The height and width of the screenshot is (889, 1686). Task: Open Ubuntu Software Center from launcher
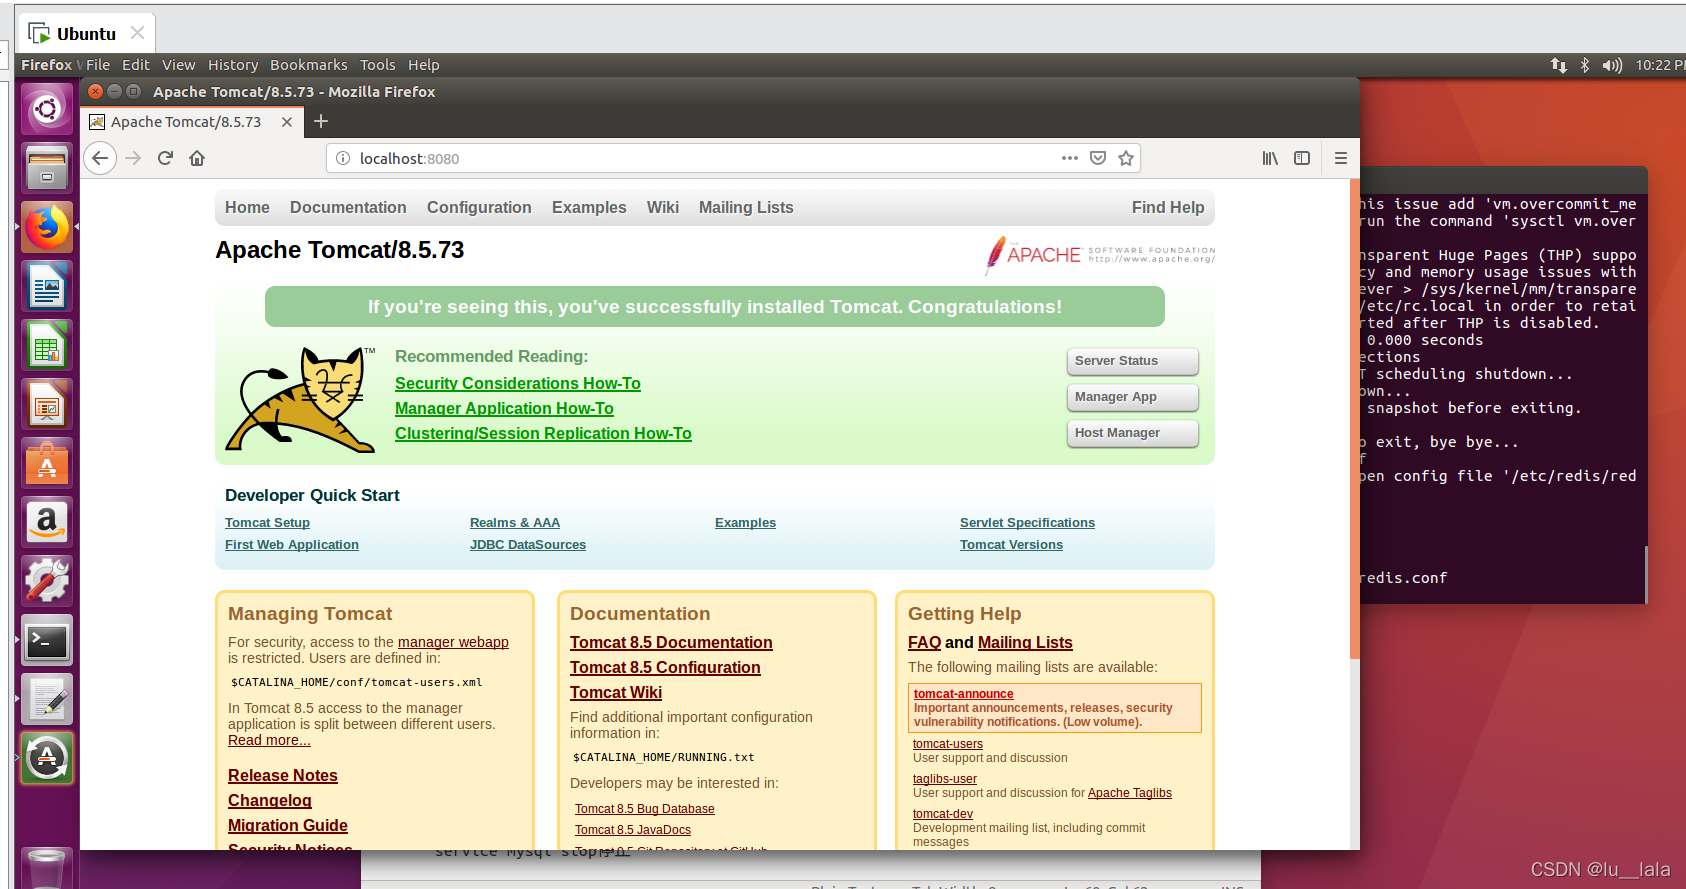pos(47,463)
